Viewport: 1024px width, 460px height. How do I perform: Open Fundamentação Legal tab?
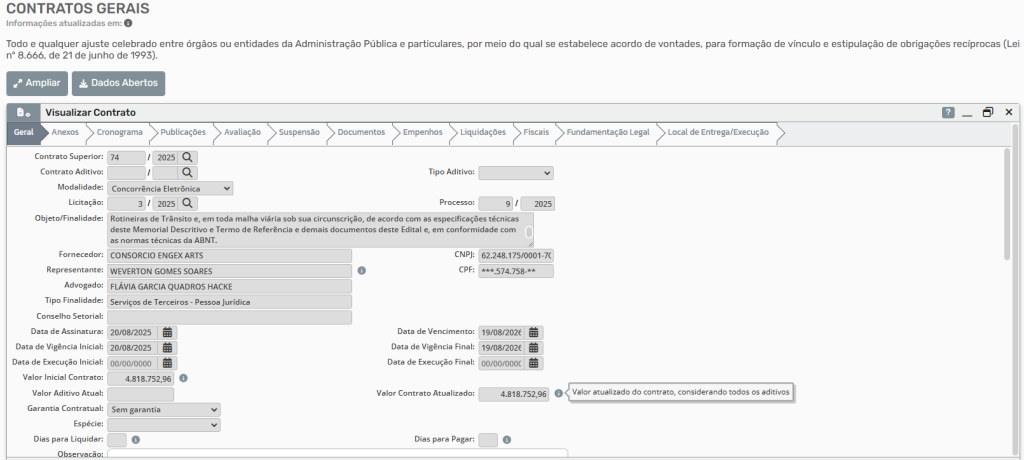(608, 132)
